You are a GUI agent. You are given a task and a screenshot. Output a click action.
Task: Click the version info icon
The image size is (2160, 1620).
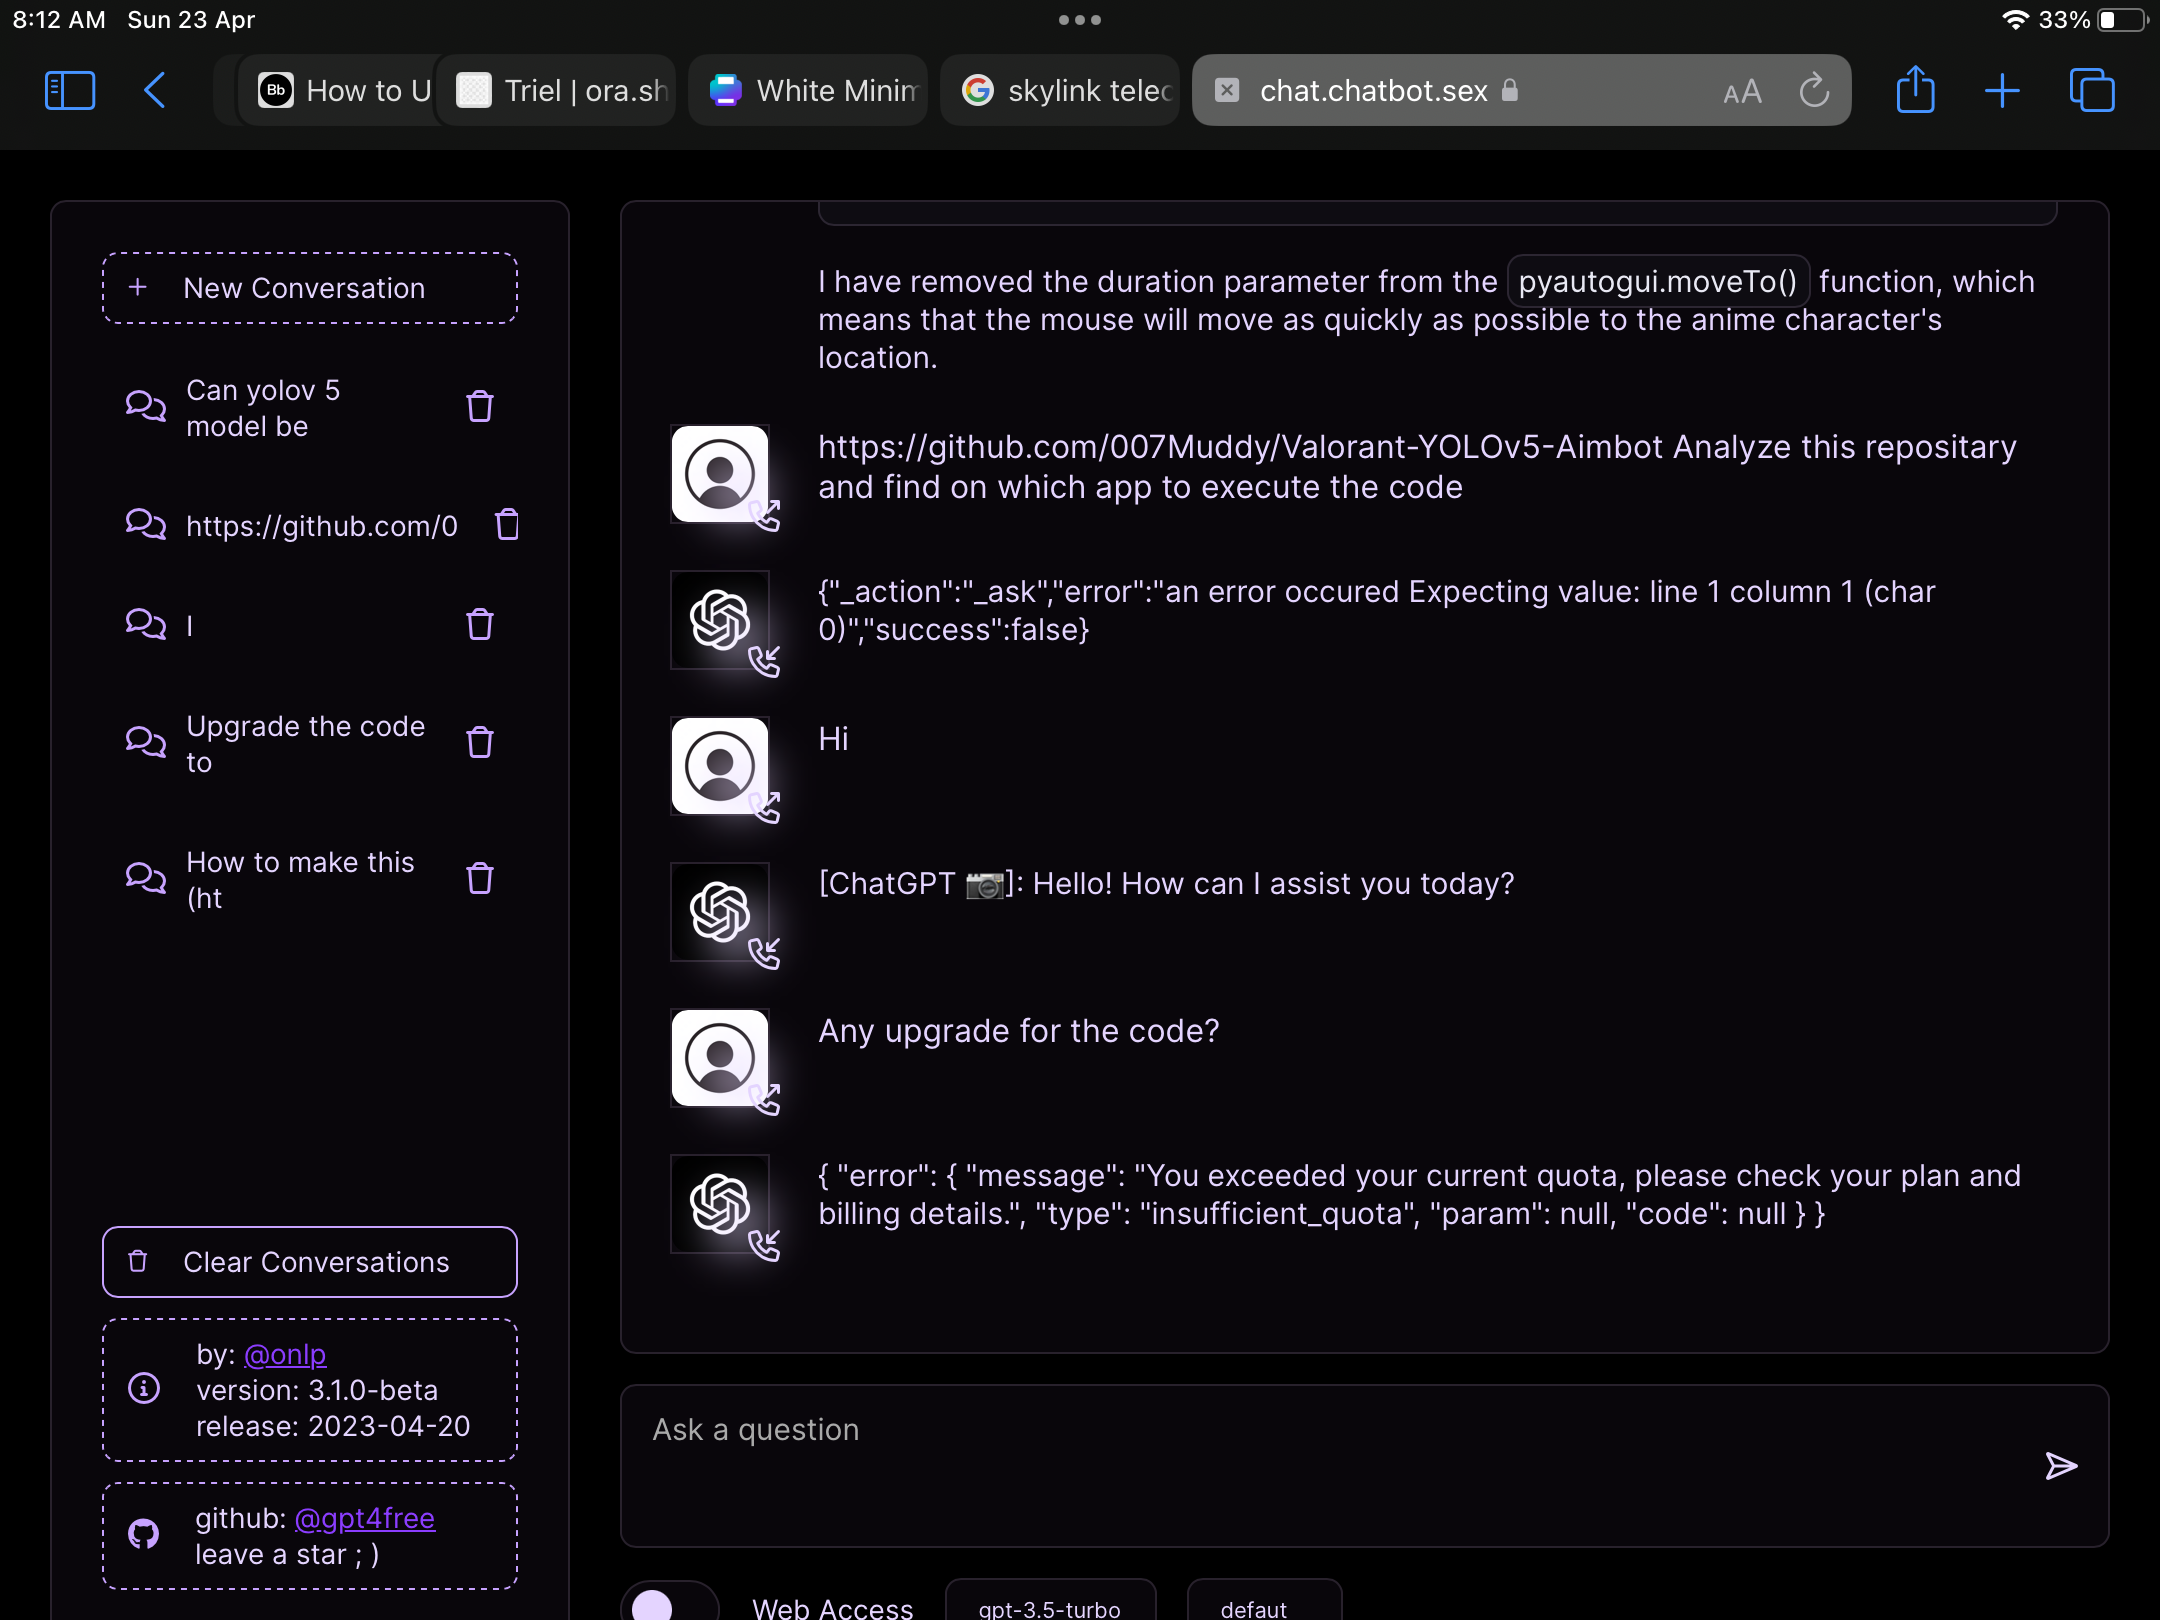[144, 1389]
